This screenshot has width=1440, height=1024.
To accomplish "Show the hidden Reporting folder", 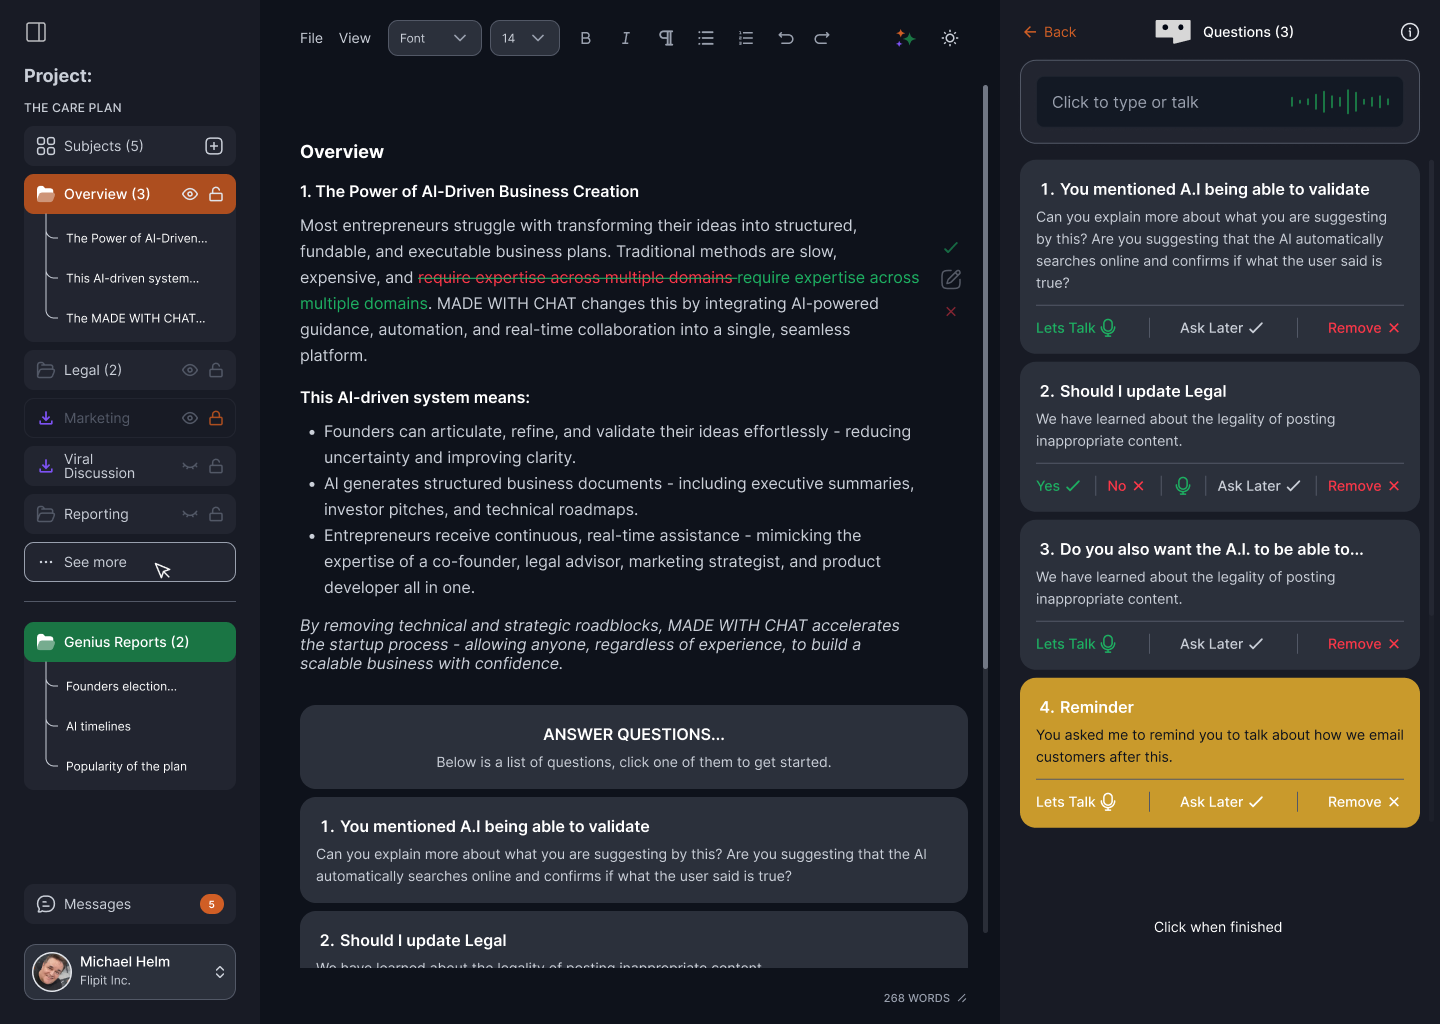I will click(x=190, y=514).
